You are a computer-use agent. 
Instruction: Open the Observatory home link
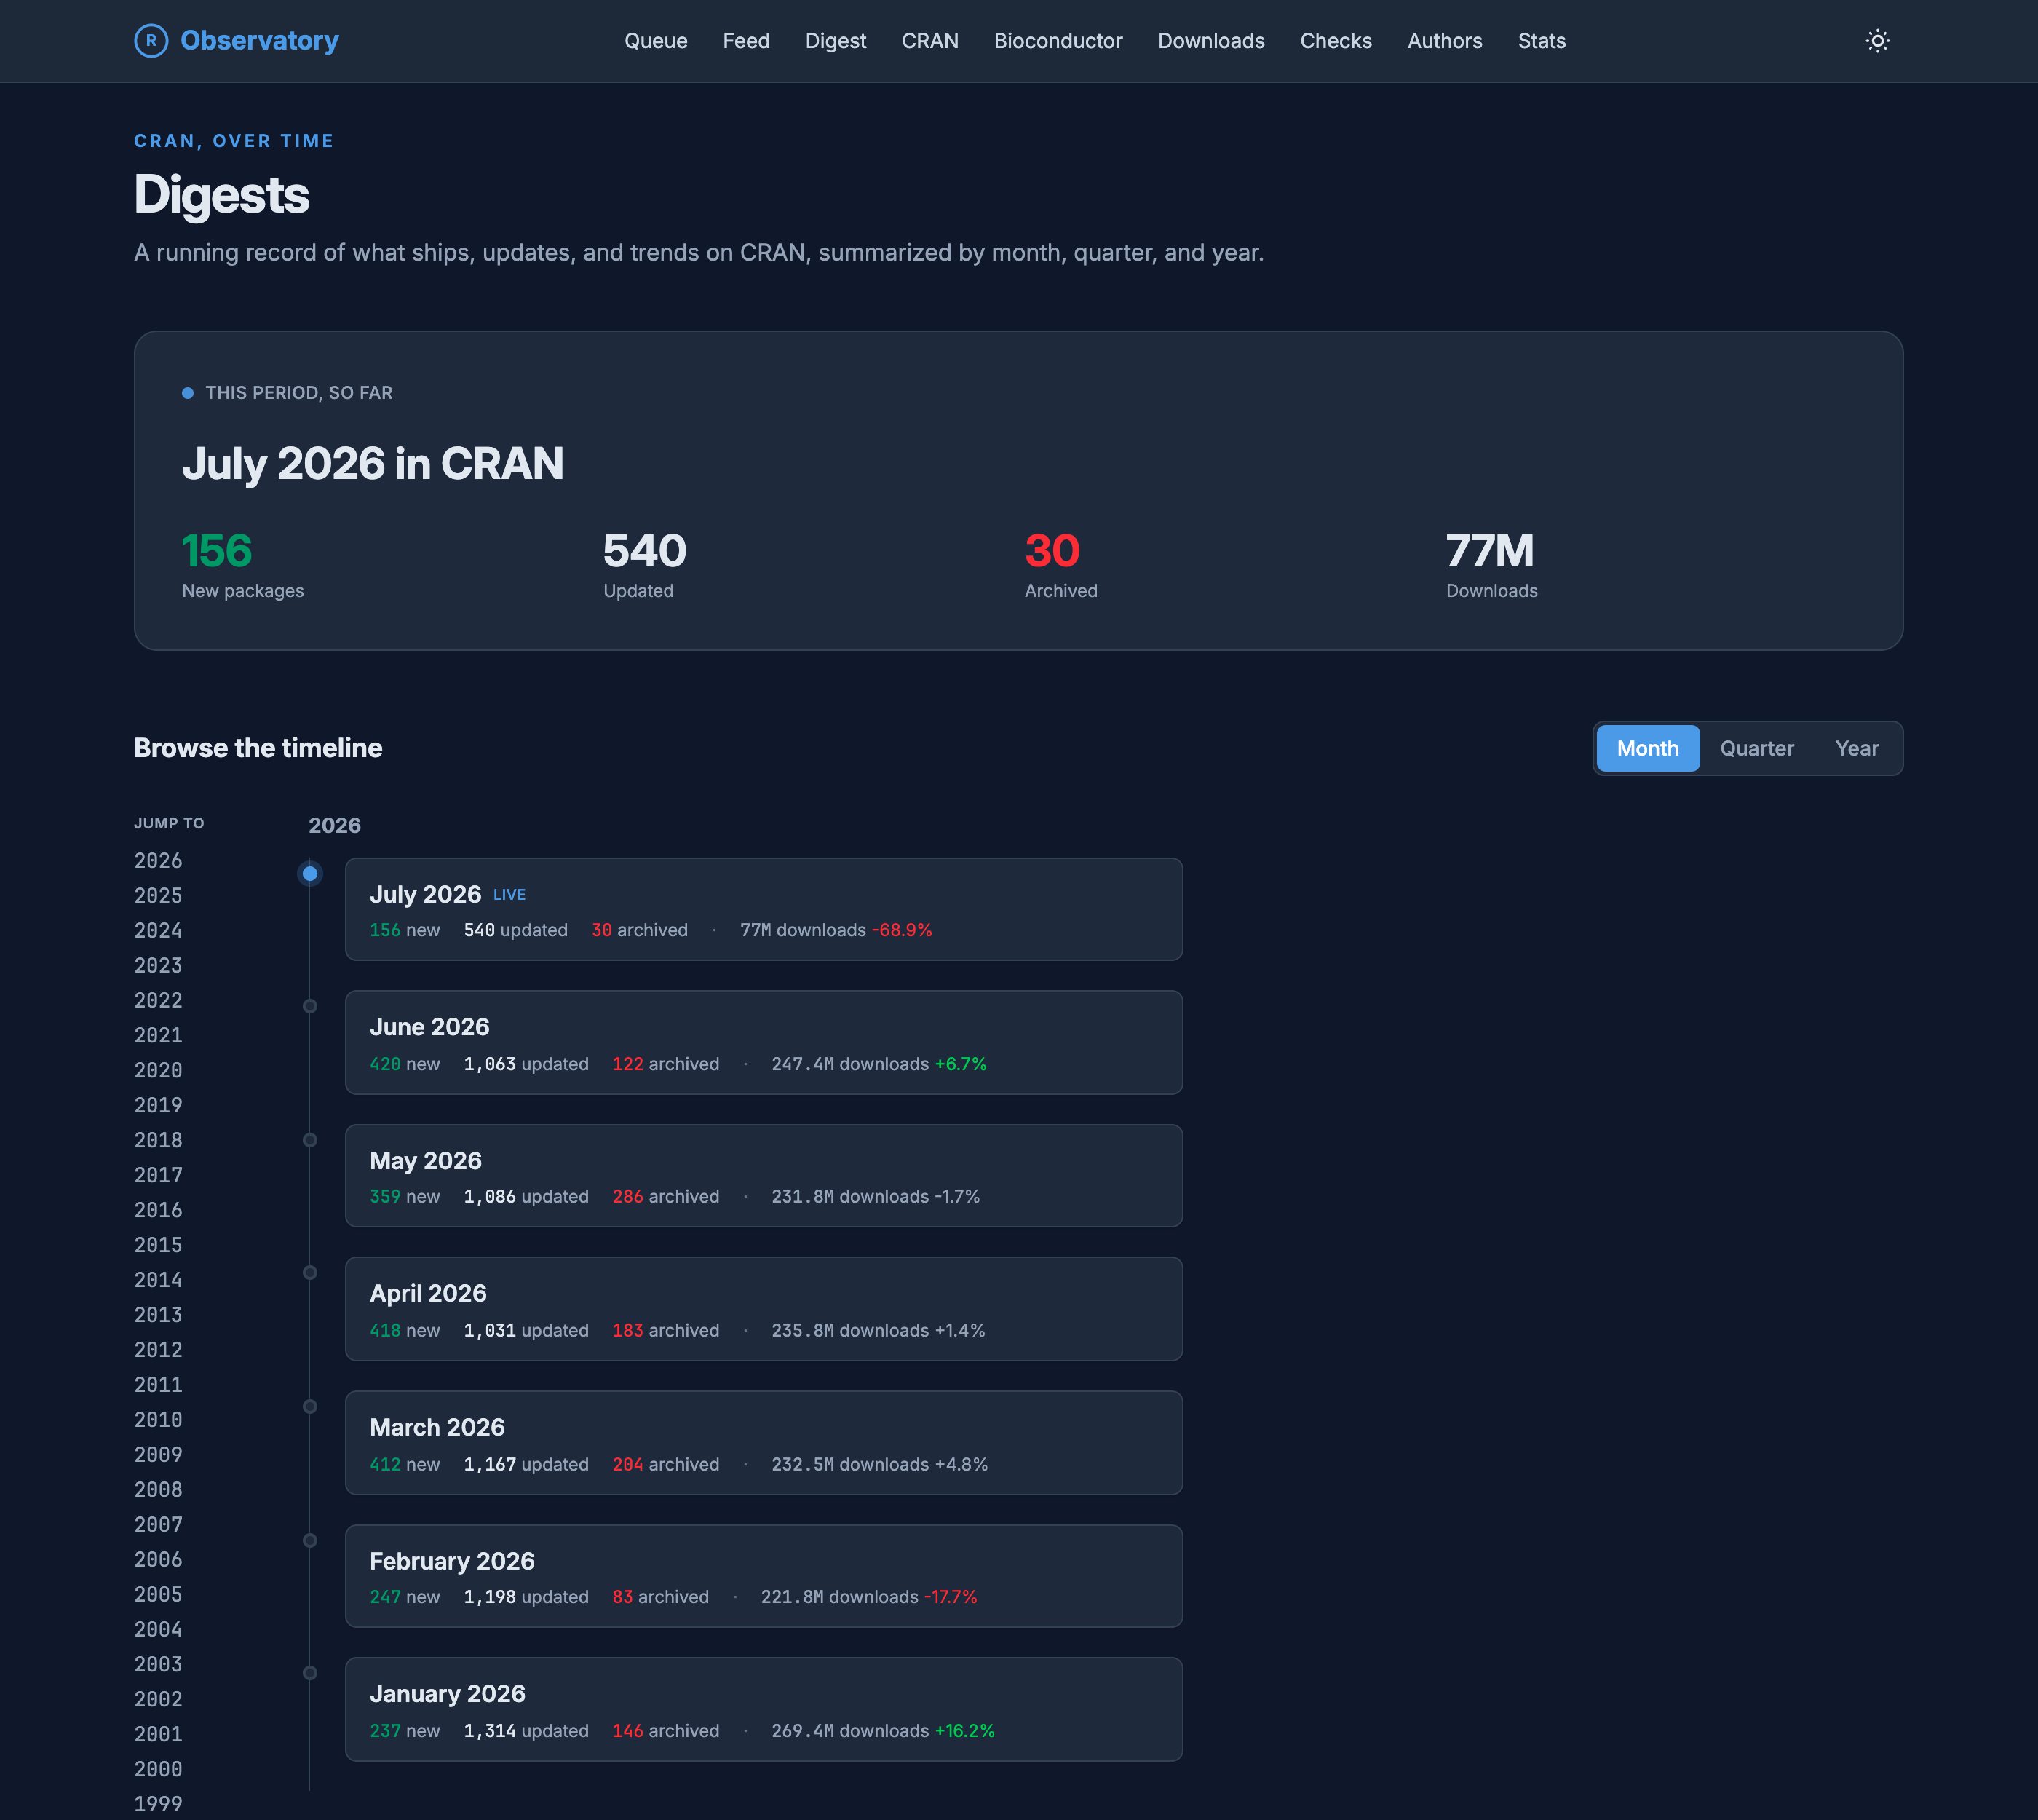coord(237,41)
